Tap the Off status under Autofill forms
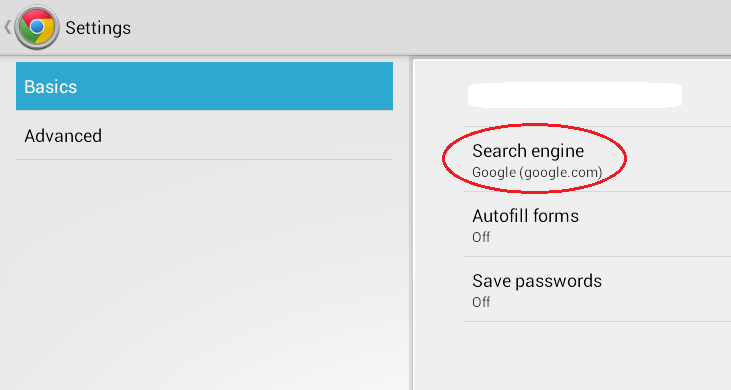 pos(481,237)
